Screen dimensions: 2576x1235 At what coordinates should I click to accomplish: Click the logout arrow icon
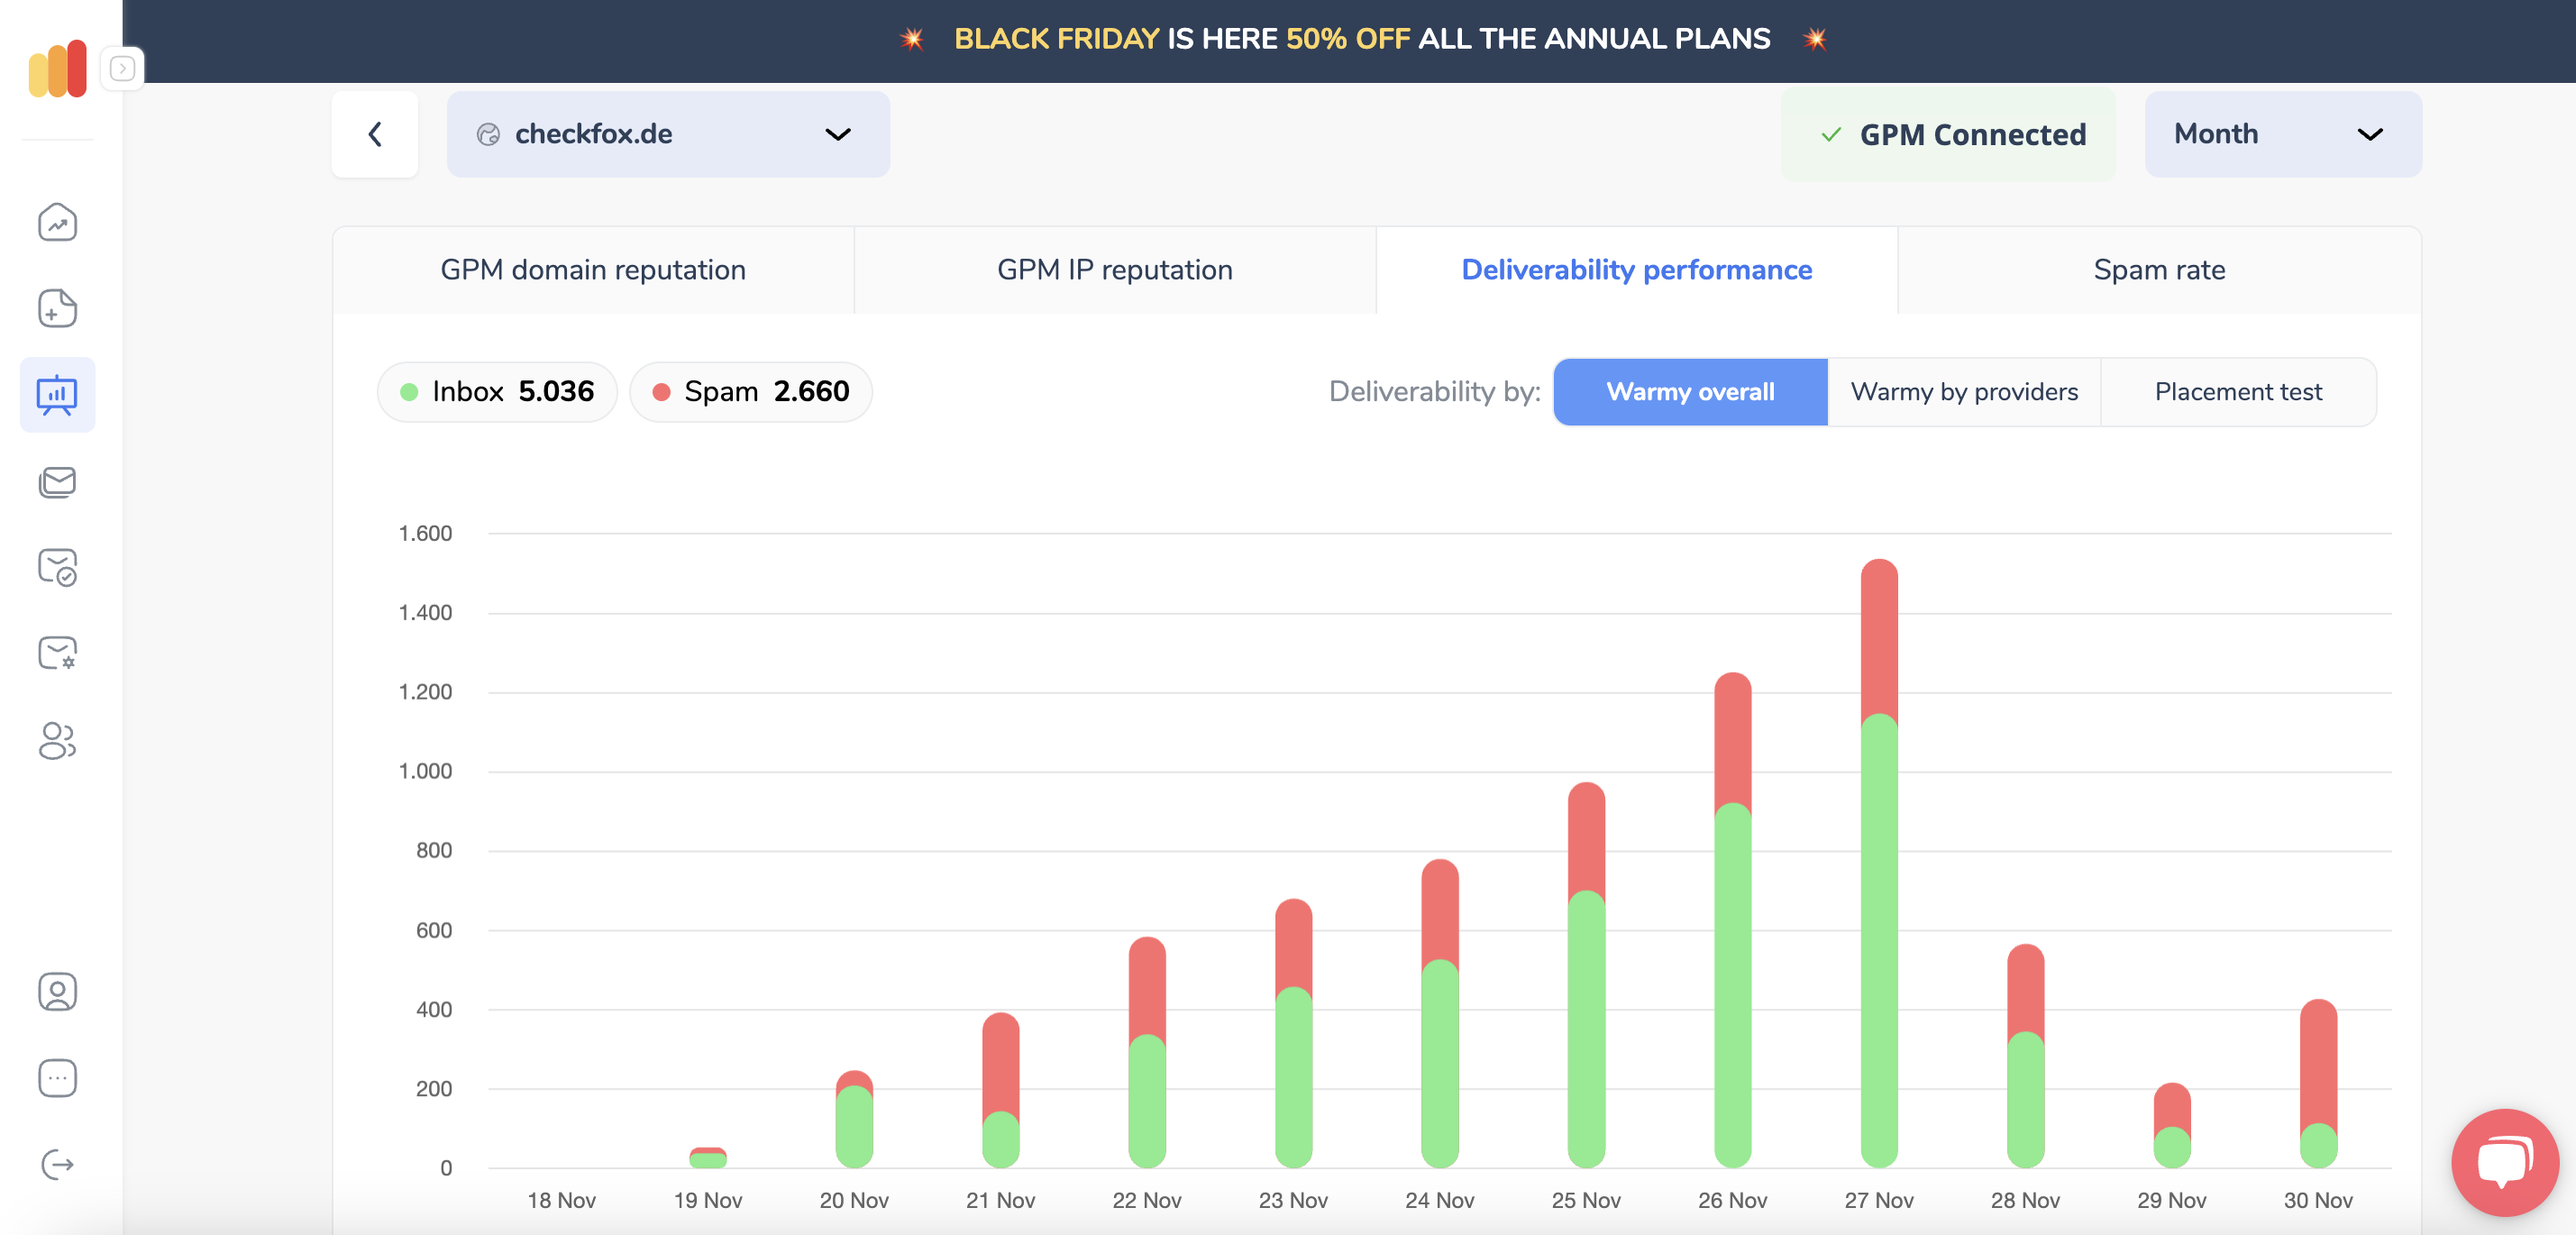(57, 1164)
